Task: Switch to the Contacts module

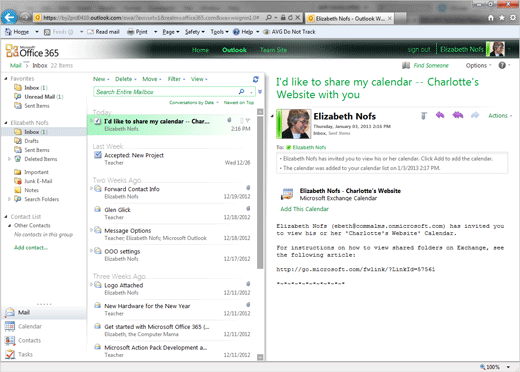Action: click(x=29, y=340)
